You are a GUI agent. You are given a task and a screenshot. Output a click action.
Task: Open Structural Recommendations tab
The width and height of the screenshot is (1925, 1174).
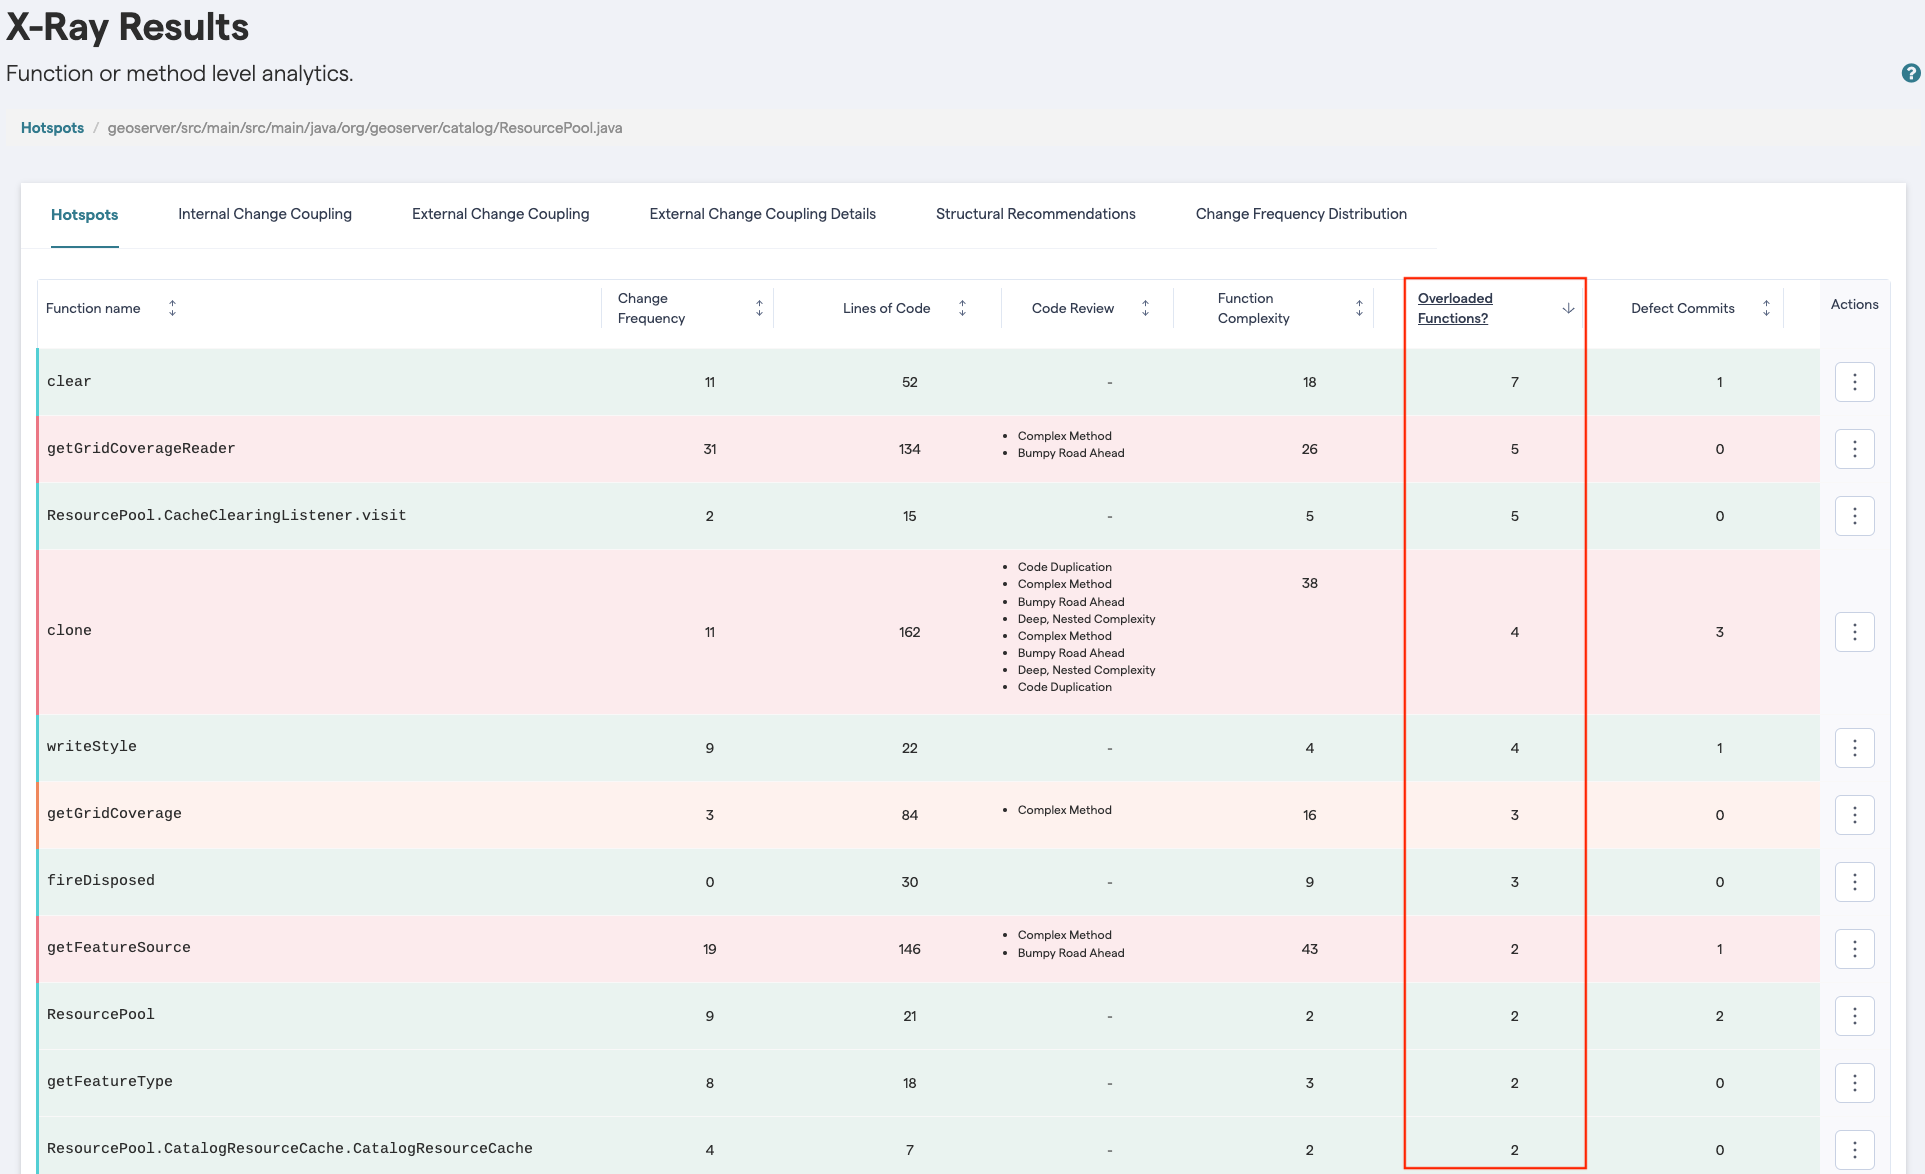tap(1035, 214)
